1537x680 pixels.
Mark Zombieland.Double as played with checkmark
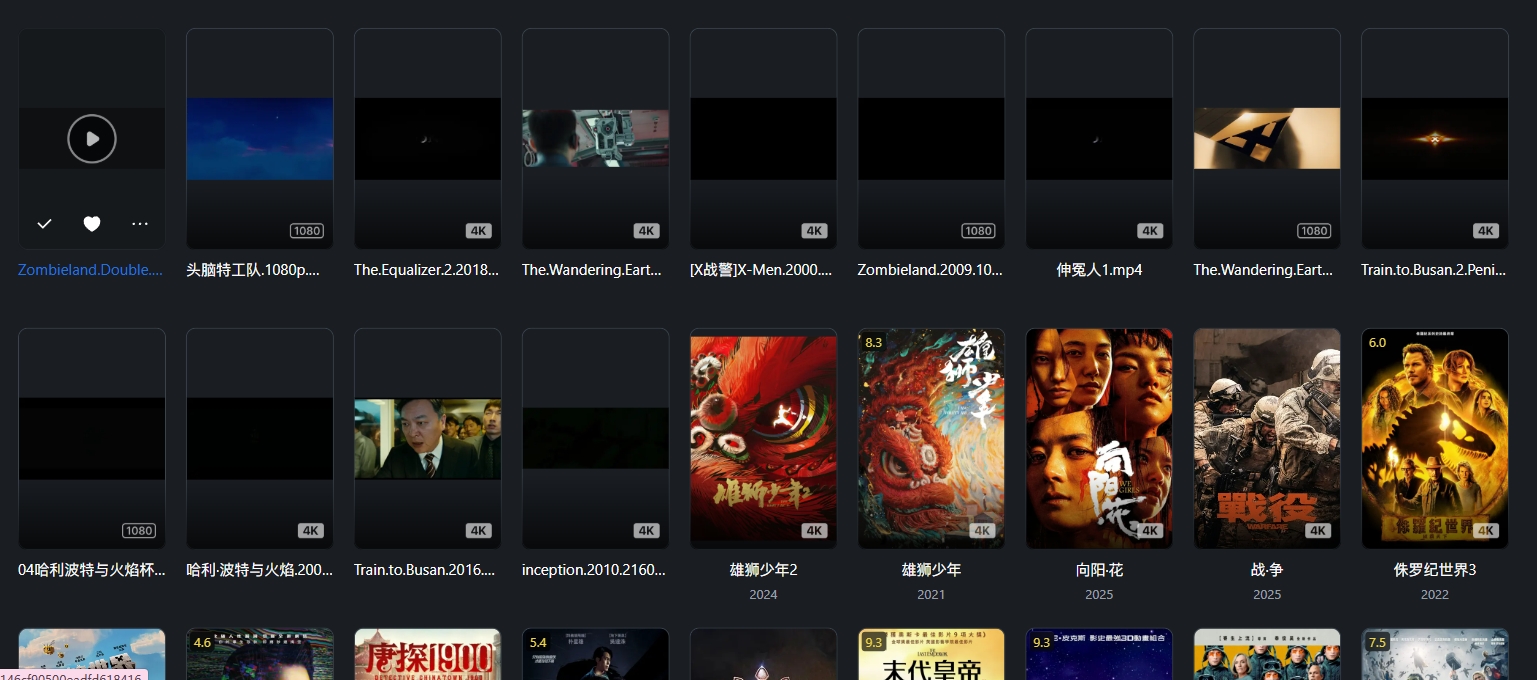click(44, 224)
